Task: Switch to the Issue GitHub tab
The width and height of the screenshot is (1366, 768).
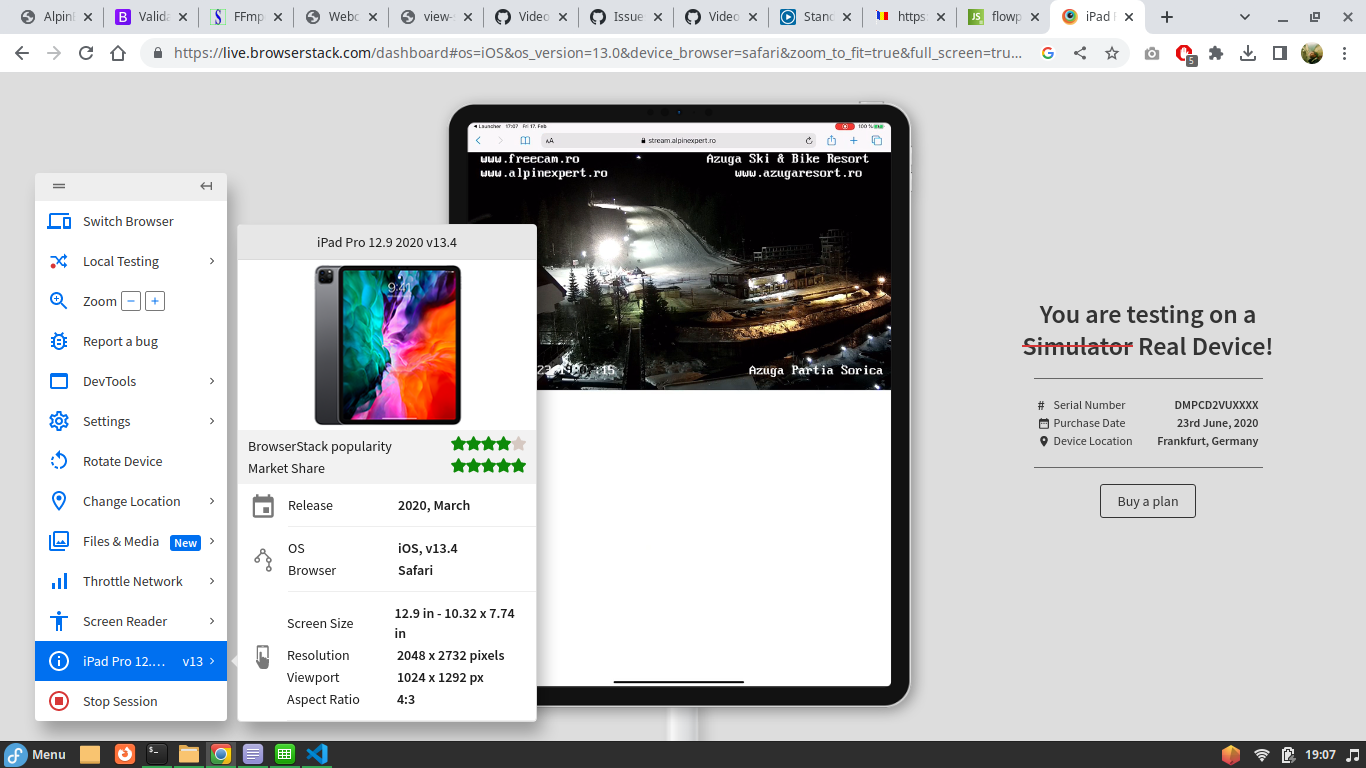Action: click(x=626, y=17)
